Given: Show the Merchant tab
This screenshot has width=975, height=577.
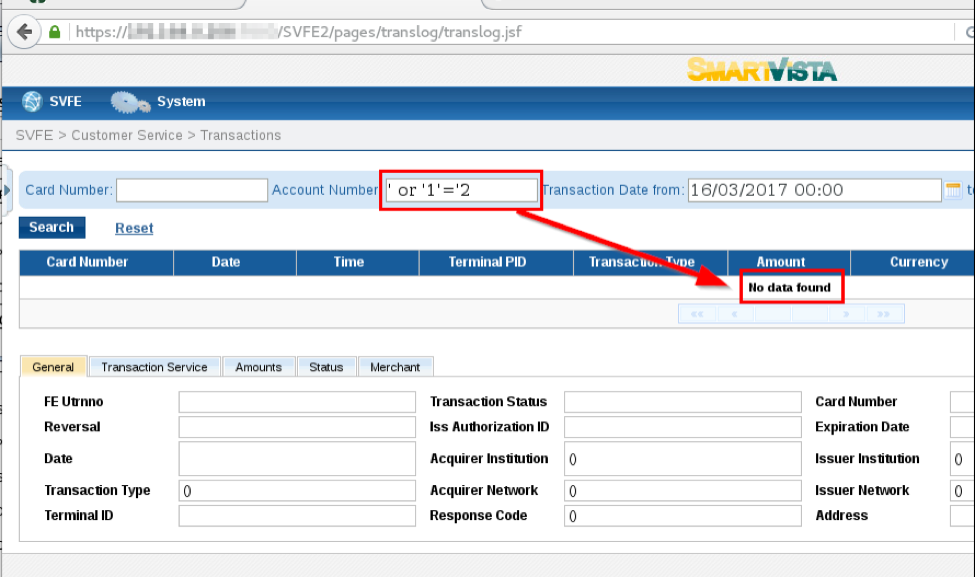Looking at the screenshot, I should pos(395,367).
